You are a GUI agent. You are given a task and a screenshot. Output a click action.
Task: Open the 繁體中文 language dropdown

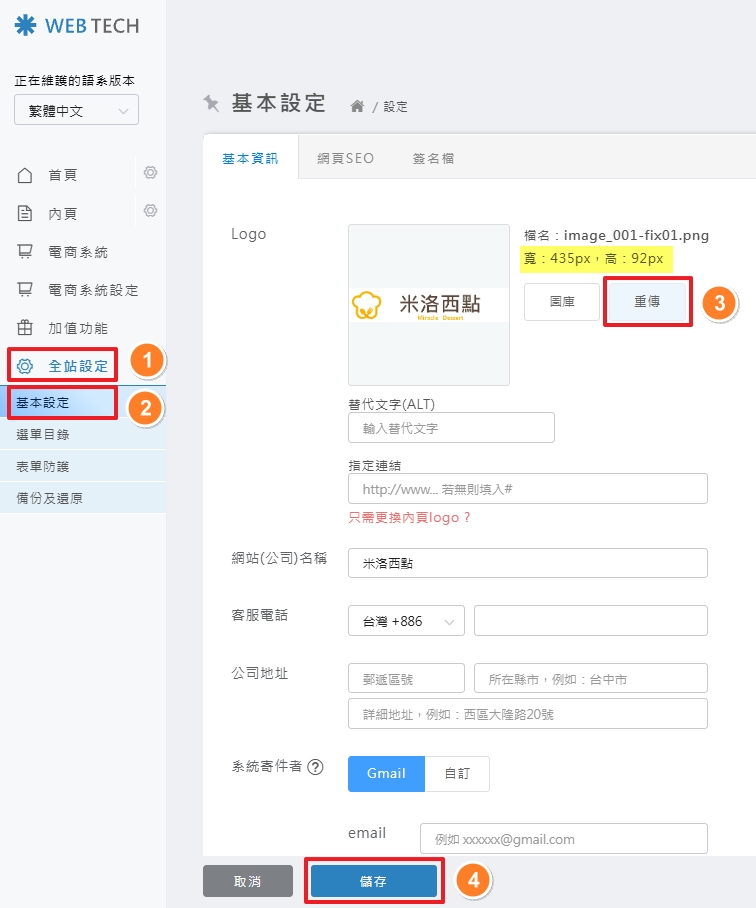click(x=76, y=111)
